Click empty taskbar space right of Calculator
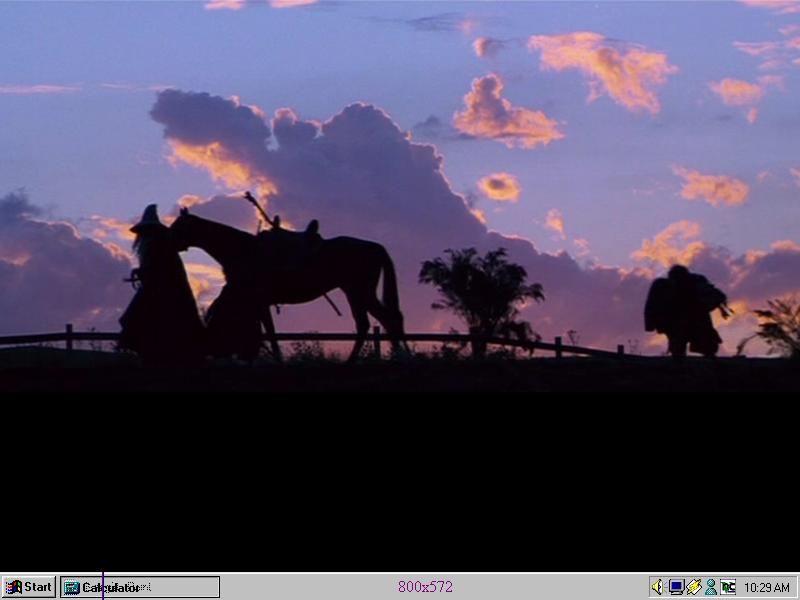This screenshot has height=600, width=800. point(300,587)
